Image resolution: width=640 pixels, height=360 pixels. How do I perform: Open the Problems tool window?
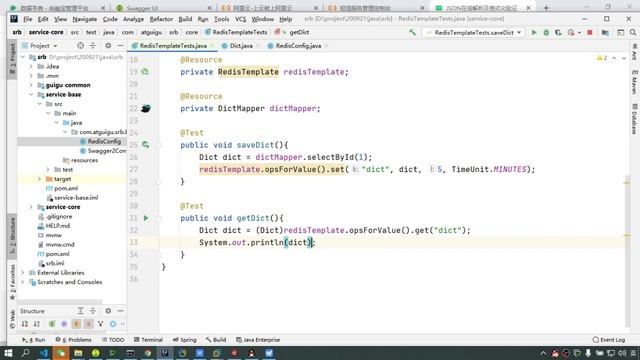[x=73, y=340]
